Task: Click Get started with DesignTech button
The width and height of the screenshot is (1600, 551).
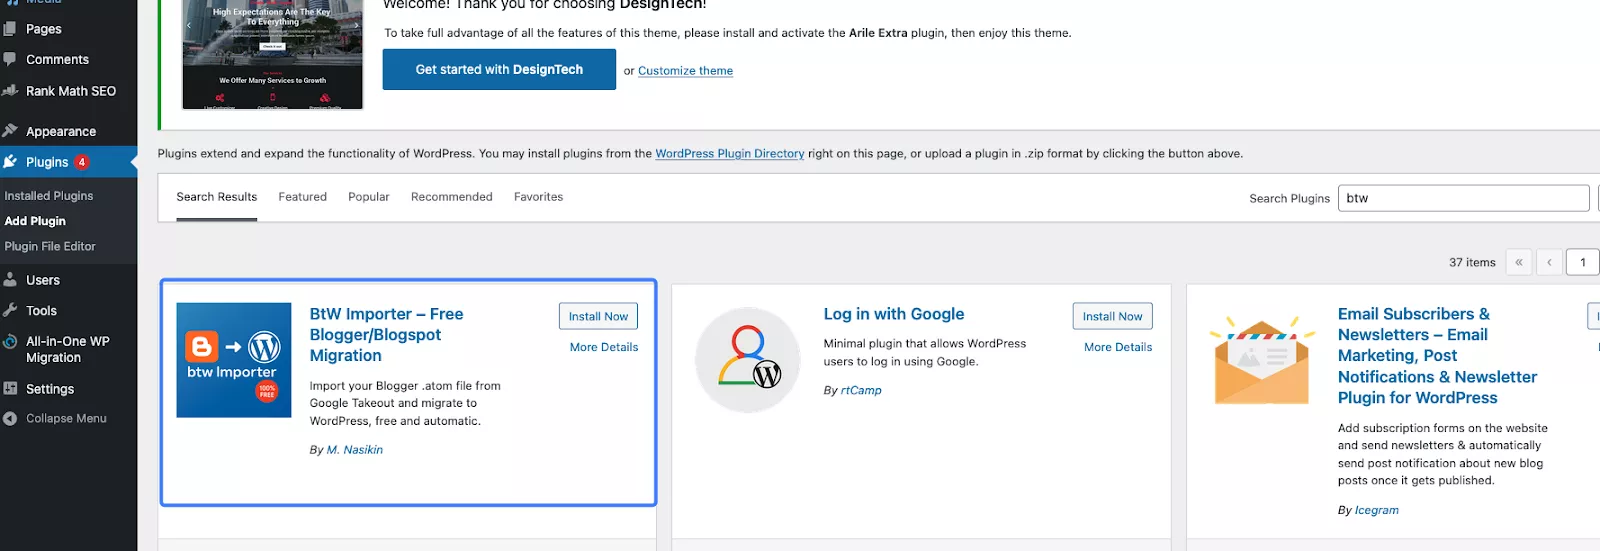Action: 499,69
